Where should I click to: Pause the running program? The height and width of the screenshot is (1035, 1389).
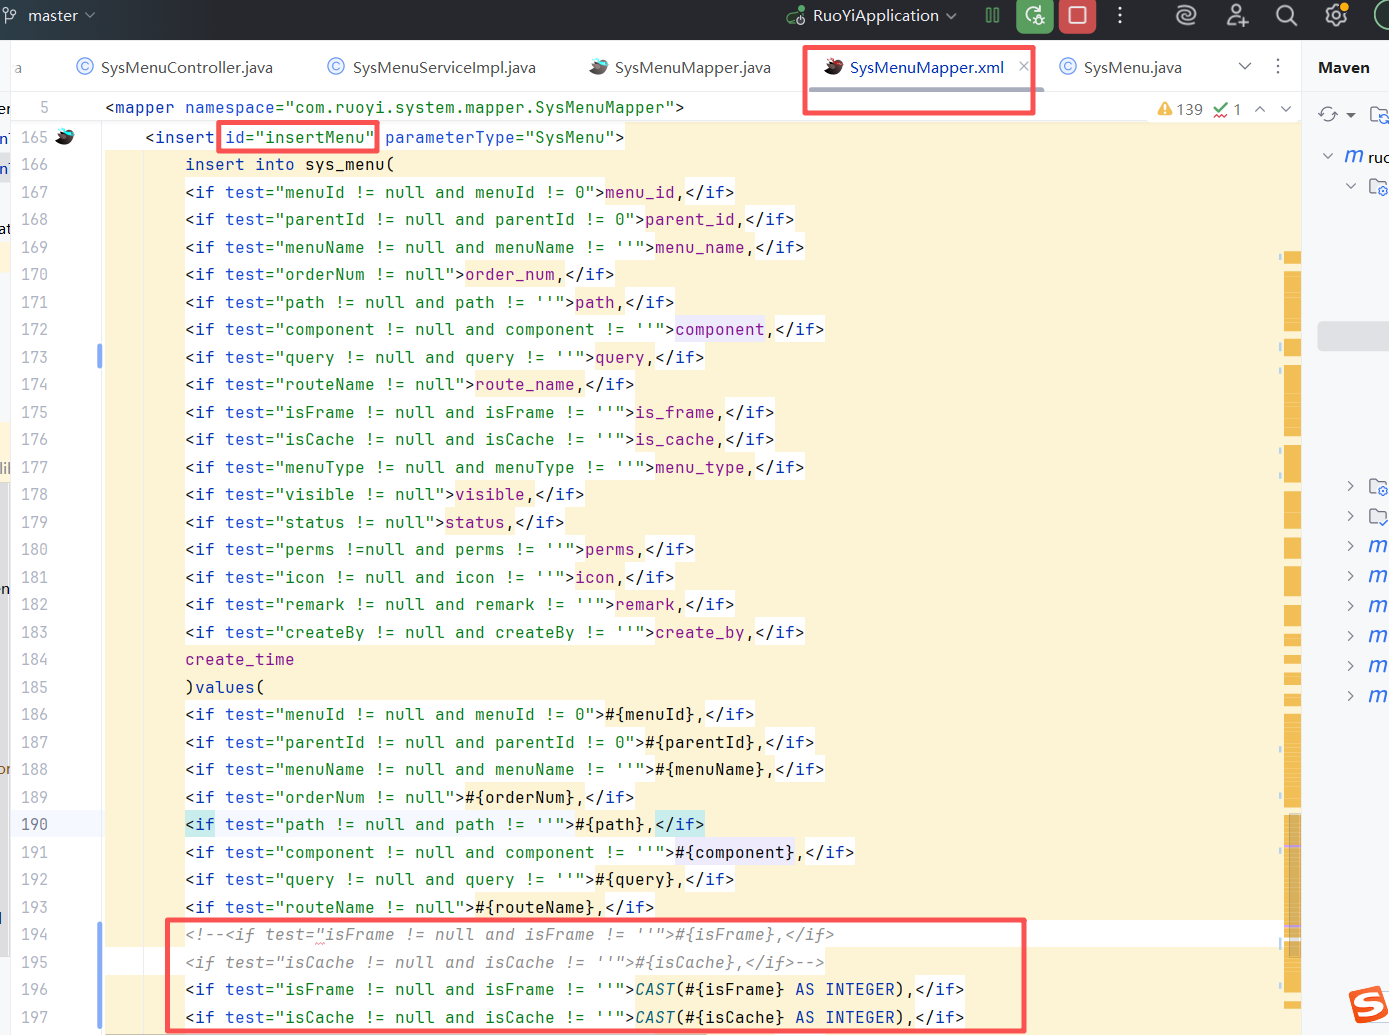tap(992, 15)
